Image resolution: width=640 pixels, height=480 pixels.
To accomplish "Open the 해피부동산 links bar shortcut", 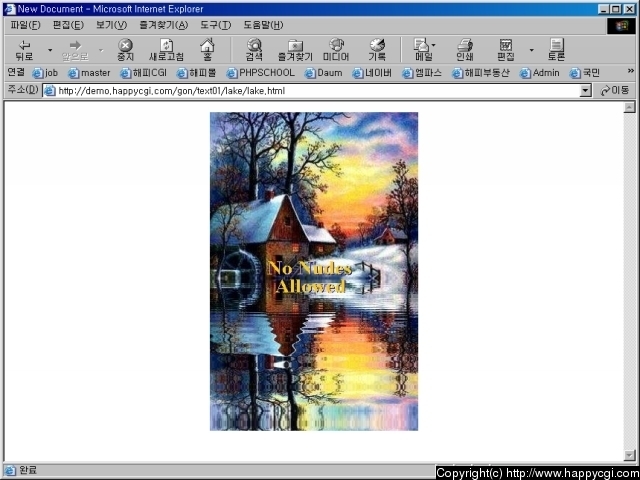I will (481, 73).
